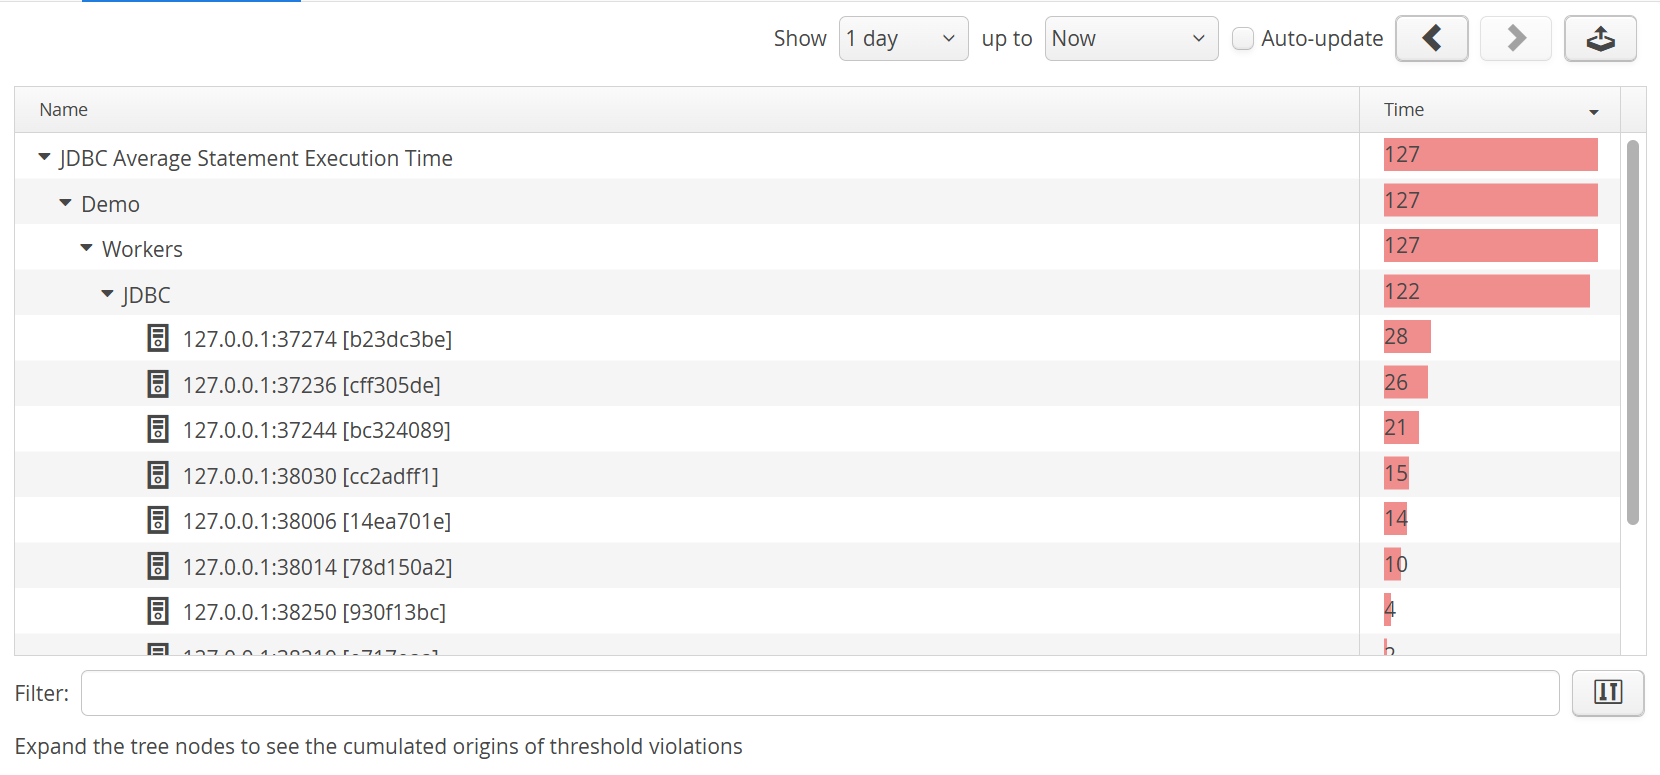Click the filter settings icon button

coord(1607,693)
